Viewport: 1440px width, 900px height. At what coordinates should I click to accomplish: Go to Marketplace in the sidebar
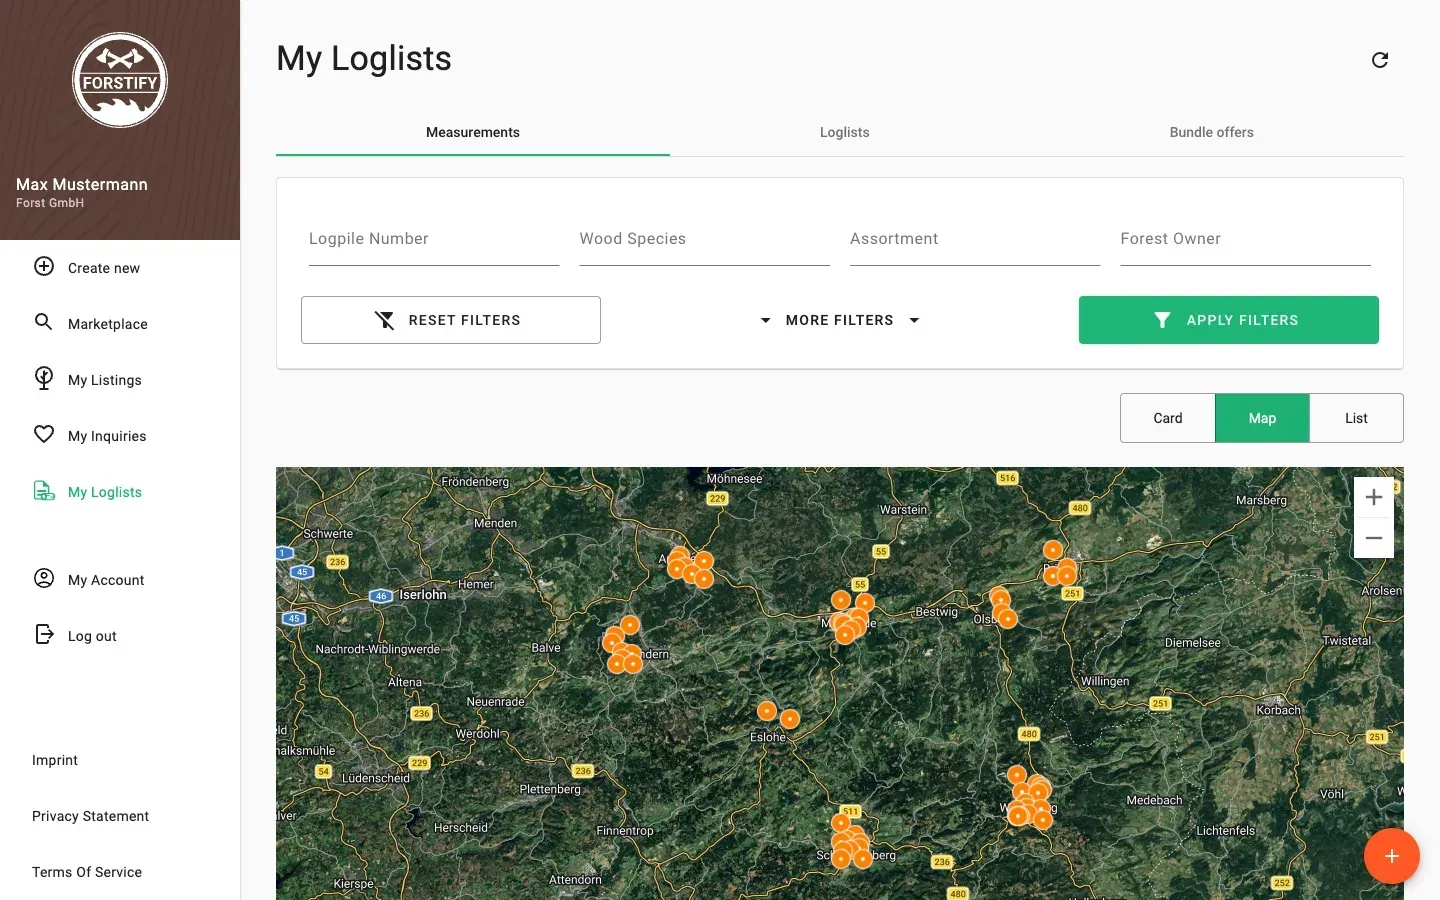click(x=108, y=324)
